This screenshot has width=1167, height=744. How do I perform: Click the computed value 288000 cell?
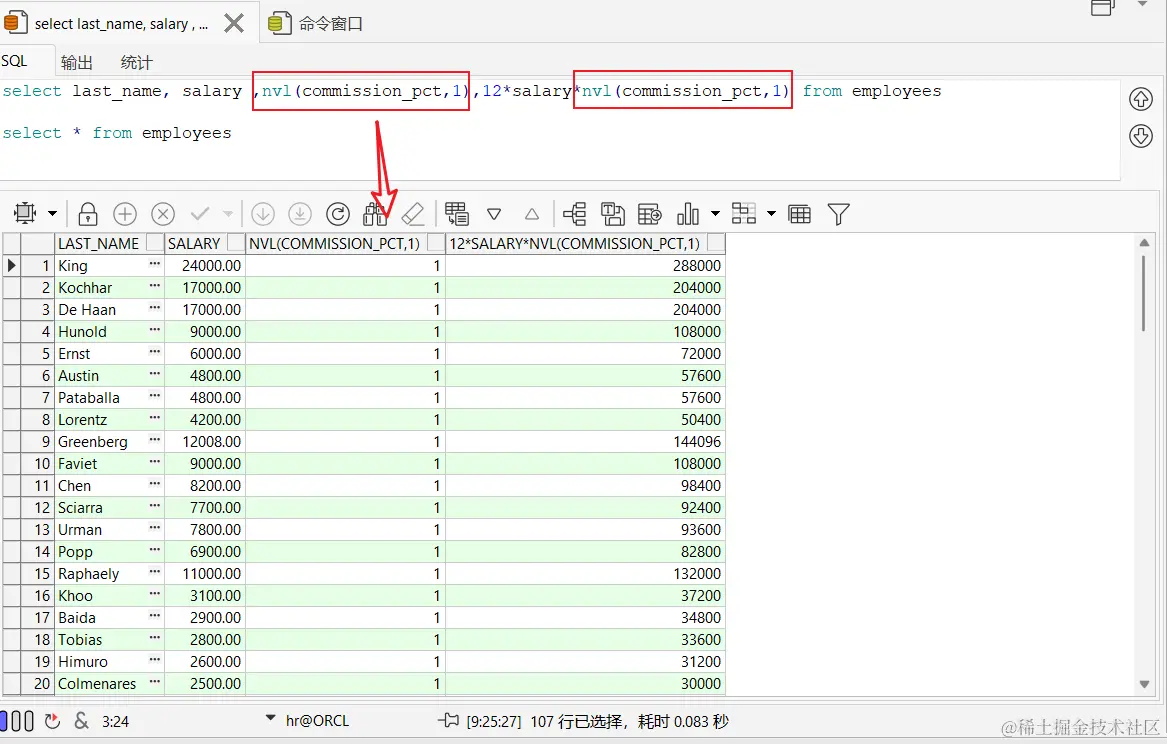(585, 265)
